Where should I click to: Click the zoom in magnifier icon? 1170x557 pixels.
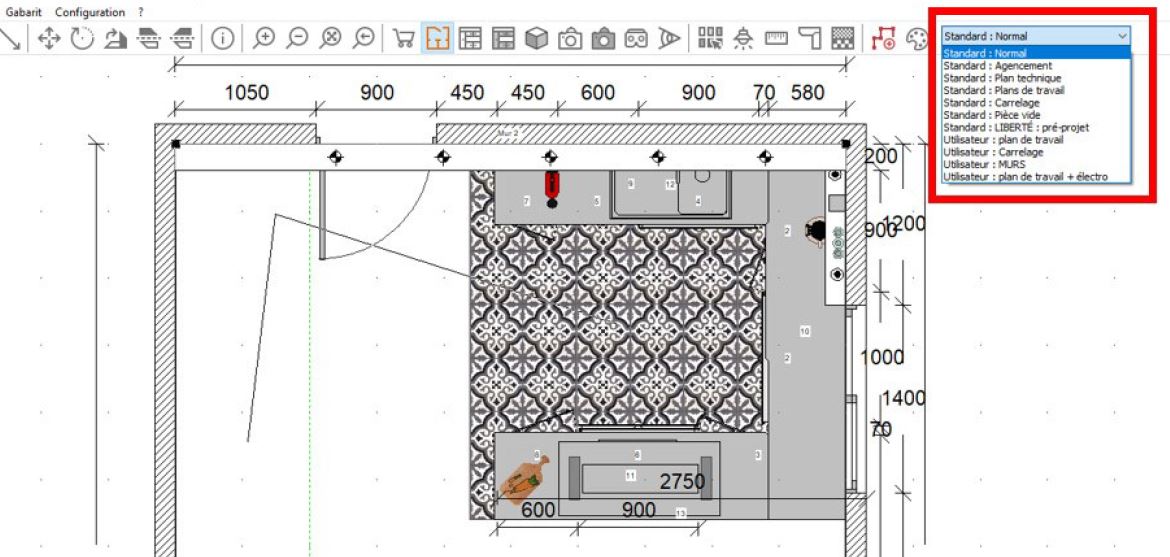click(264, 38)
